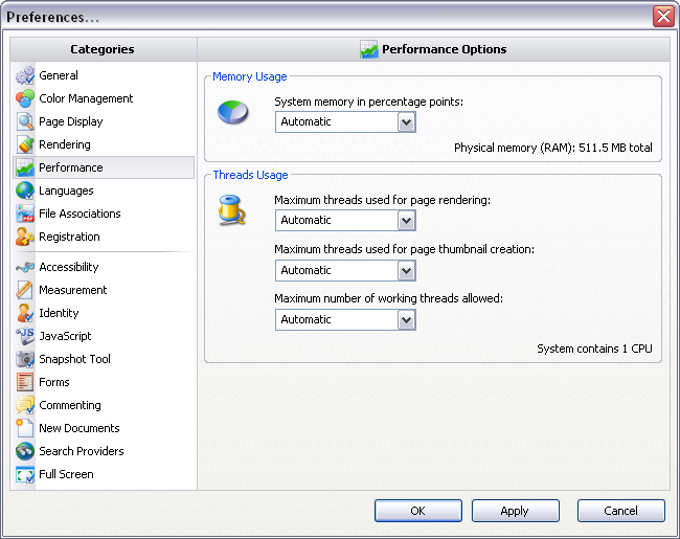Click the Threads Usage spool icon
Image resolution: width=680 pixels, height=539 pixels.
pyautogui.click(x=232, y=210)
